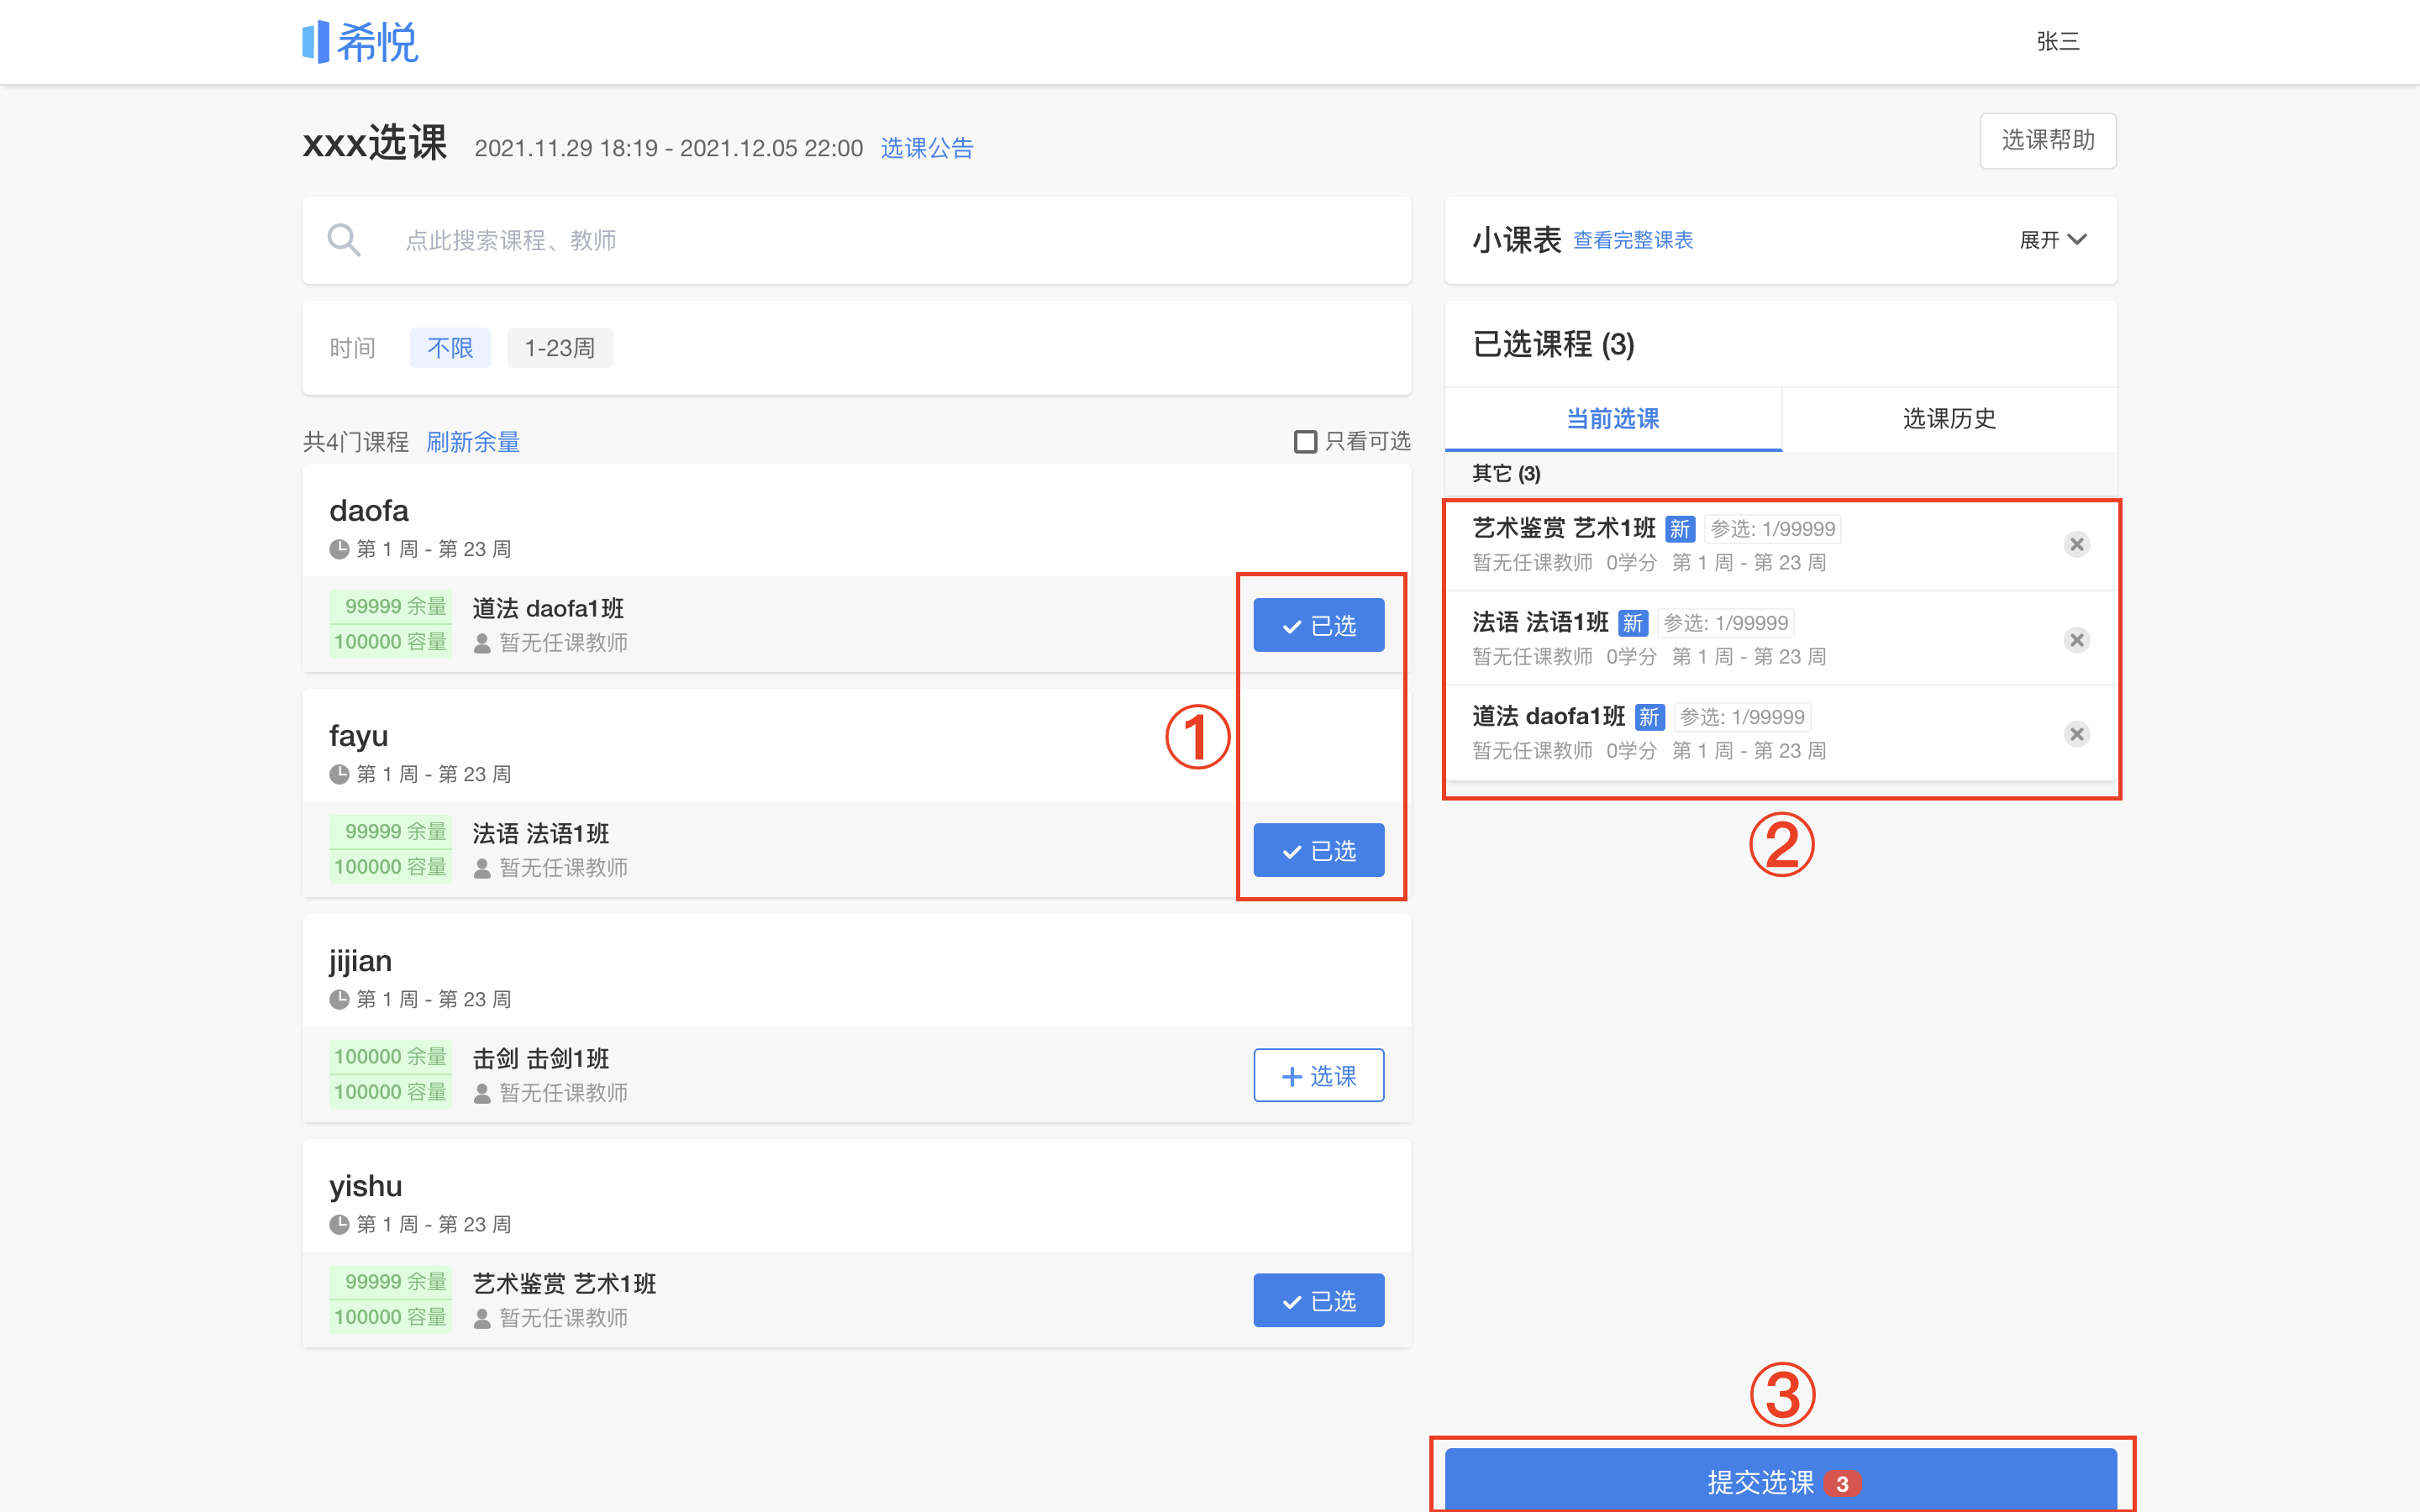Expand the 小课表 panel with 展开
Screen dimensions: 2420x1512
(x=2053, y=240)
